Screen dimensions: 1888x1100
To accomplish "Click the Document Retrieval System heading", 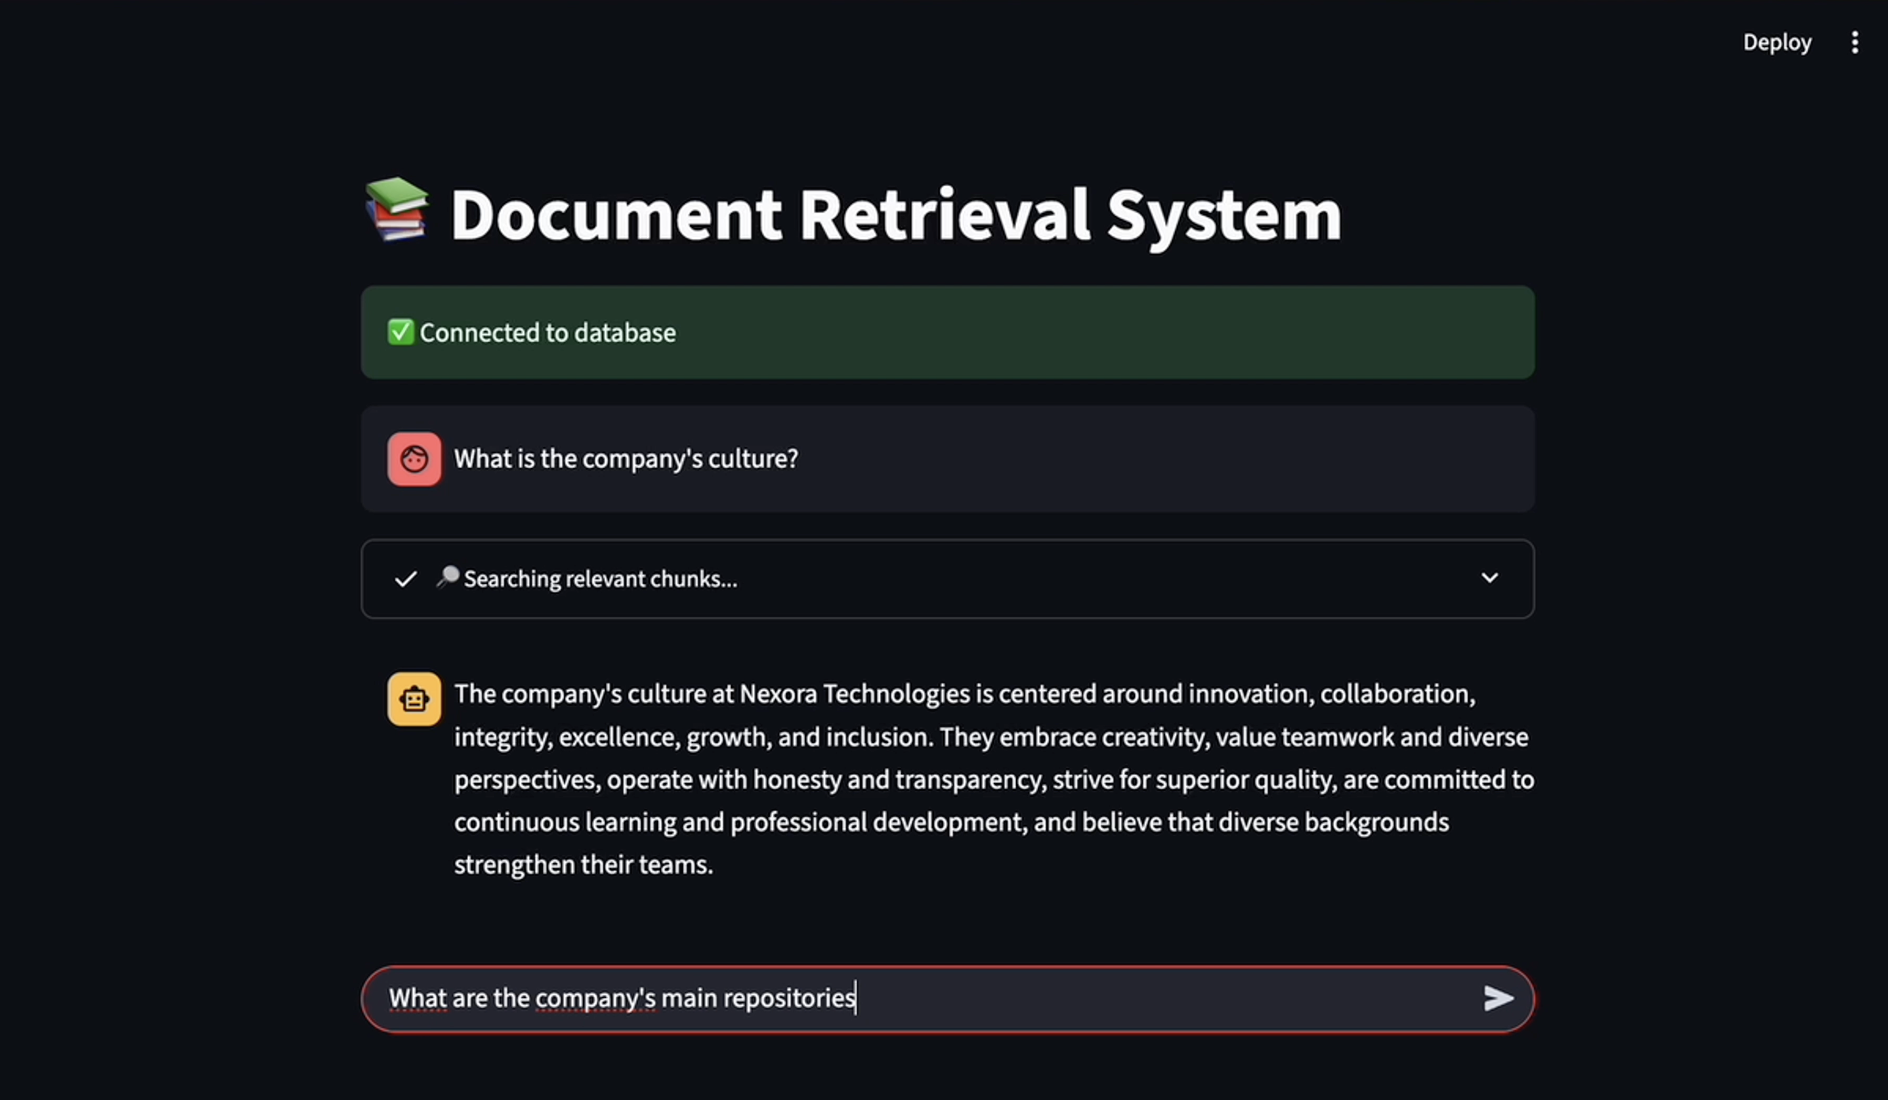I will (895, 214).
